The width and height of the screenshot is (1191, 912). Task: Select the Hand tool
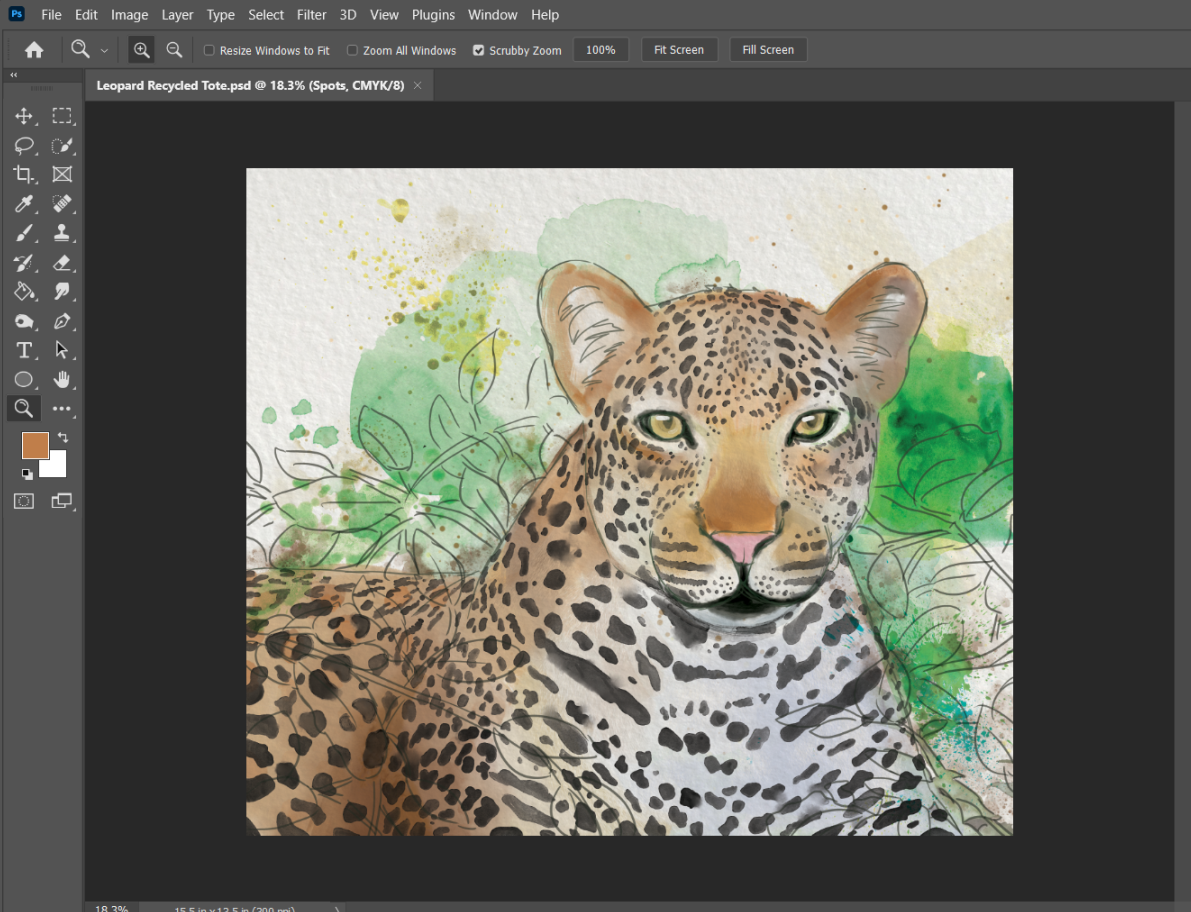pos(62,379)
